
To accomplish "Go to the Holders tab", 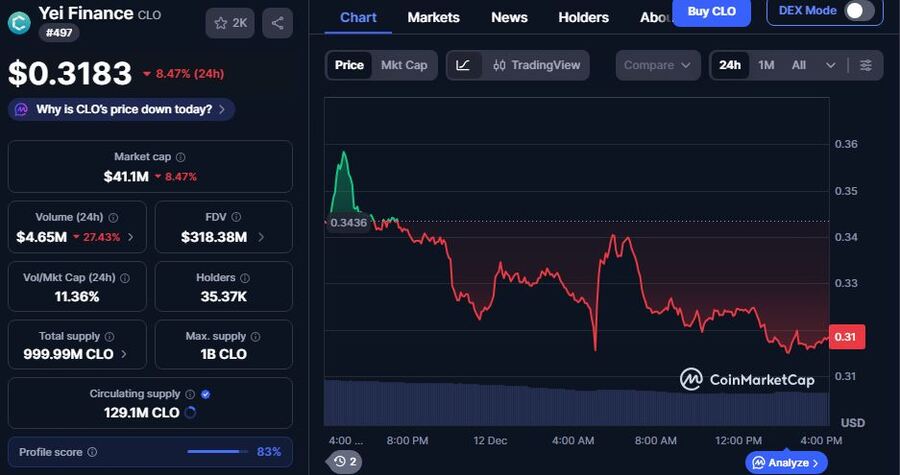I will point(583,17).
